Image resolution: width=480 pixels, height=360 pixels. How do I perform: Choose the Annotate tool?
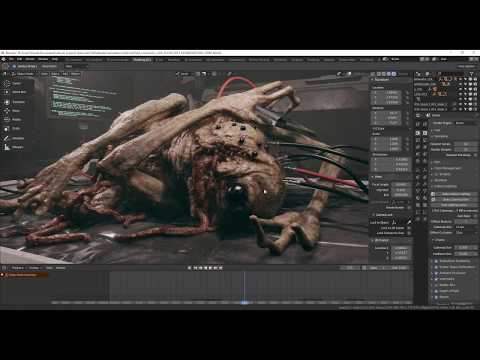7,138
